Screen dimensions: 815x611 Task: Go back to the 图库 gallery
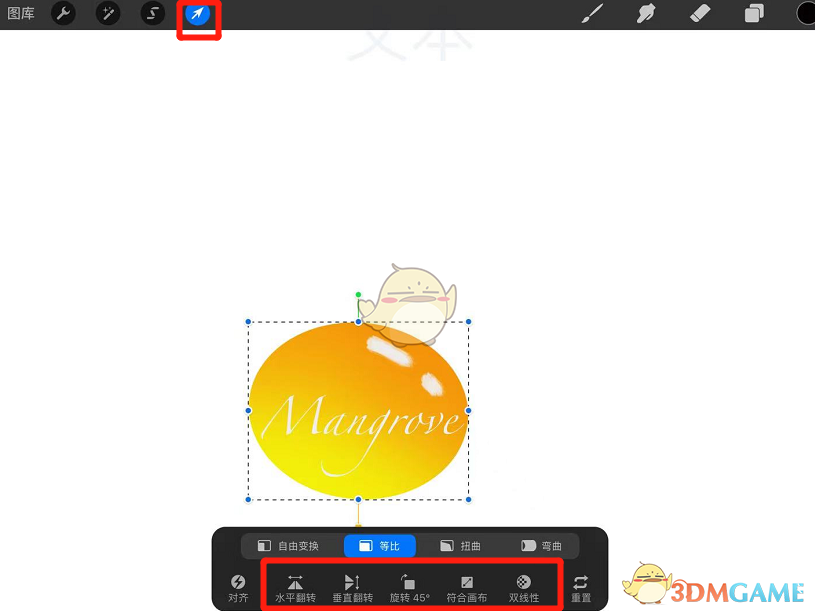tap(20, 14)
